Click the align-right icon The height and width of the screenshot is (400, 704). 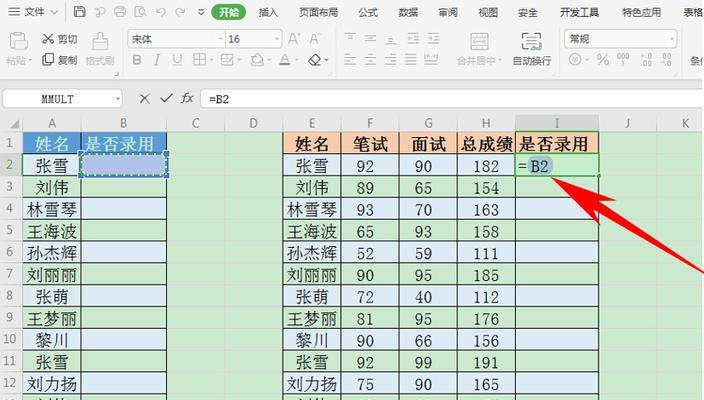(391, 59)
